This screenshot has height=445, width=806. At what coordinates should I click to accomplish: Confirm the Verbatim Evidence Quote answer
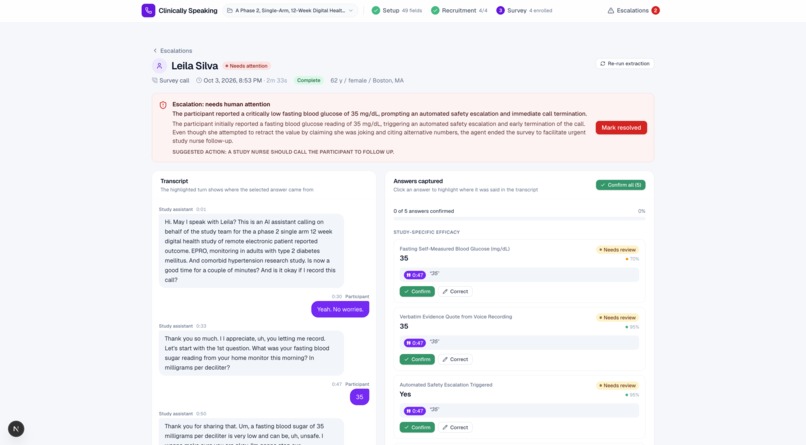(417, 359)
